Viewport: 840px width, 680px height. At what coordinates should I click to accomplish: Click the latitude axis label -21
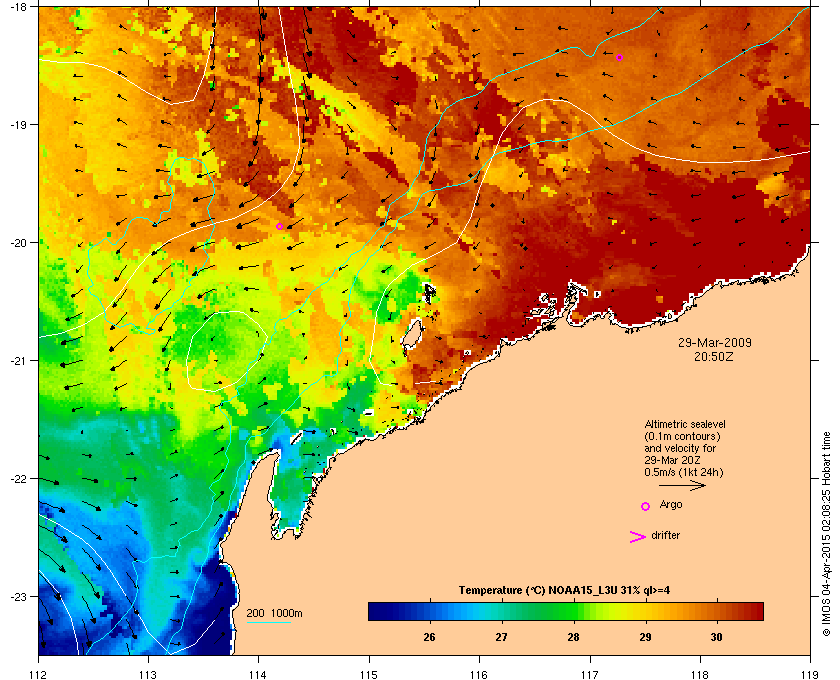[x=18, y=360]
